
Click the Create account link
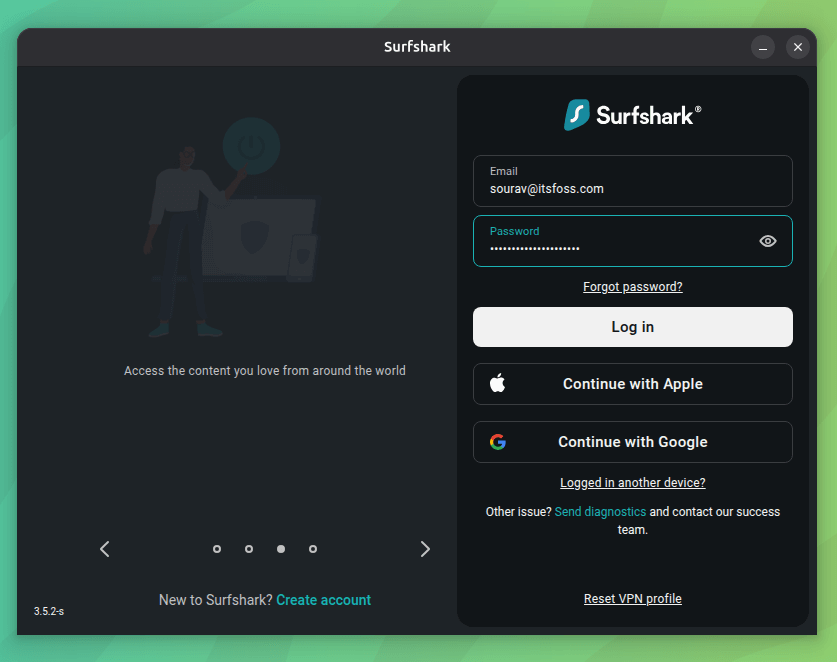point(323,600)
